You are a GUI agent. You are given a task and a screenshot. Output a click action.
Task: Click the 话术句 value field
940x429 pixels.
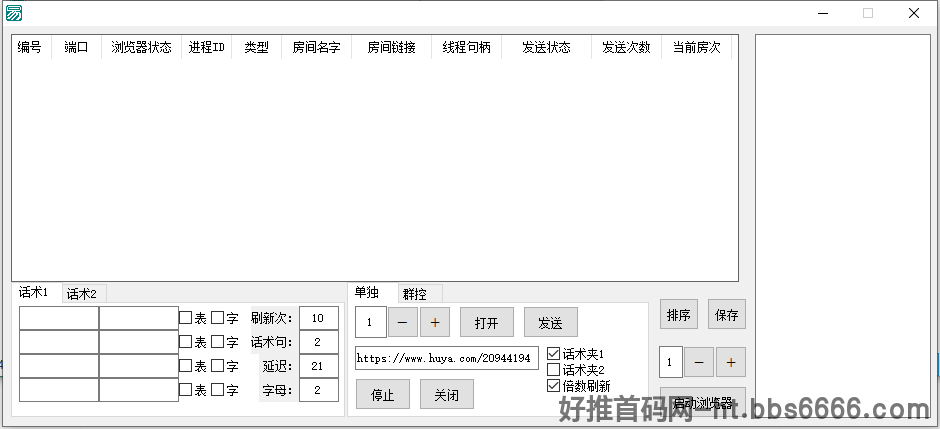[x=318, y=342]
